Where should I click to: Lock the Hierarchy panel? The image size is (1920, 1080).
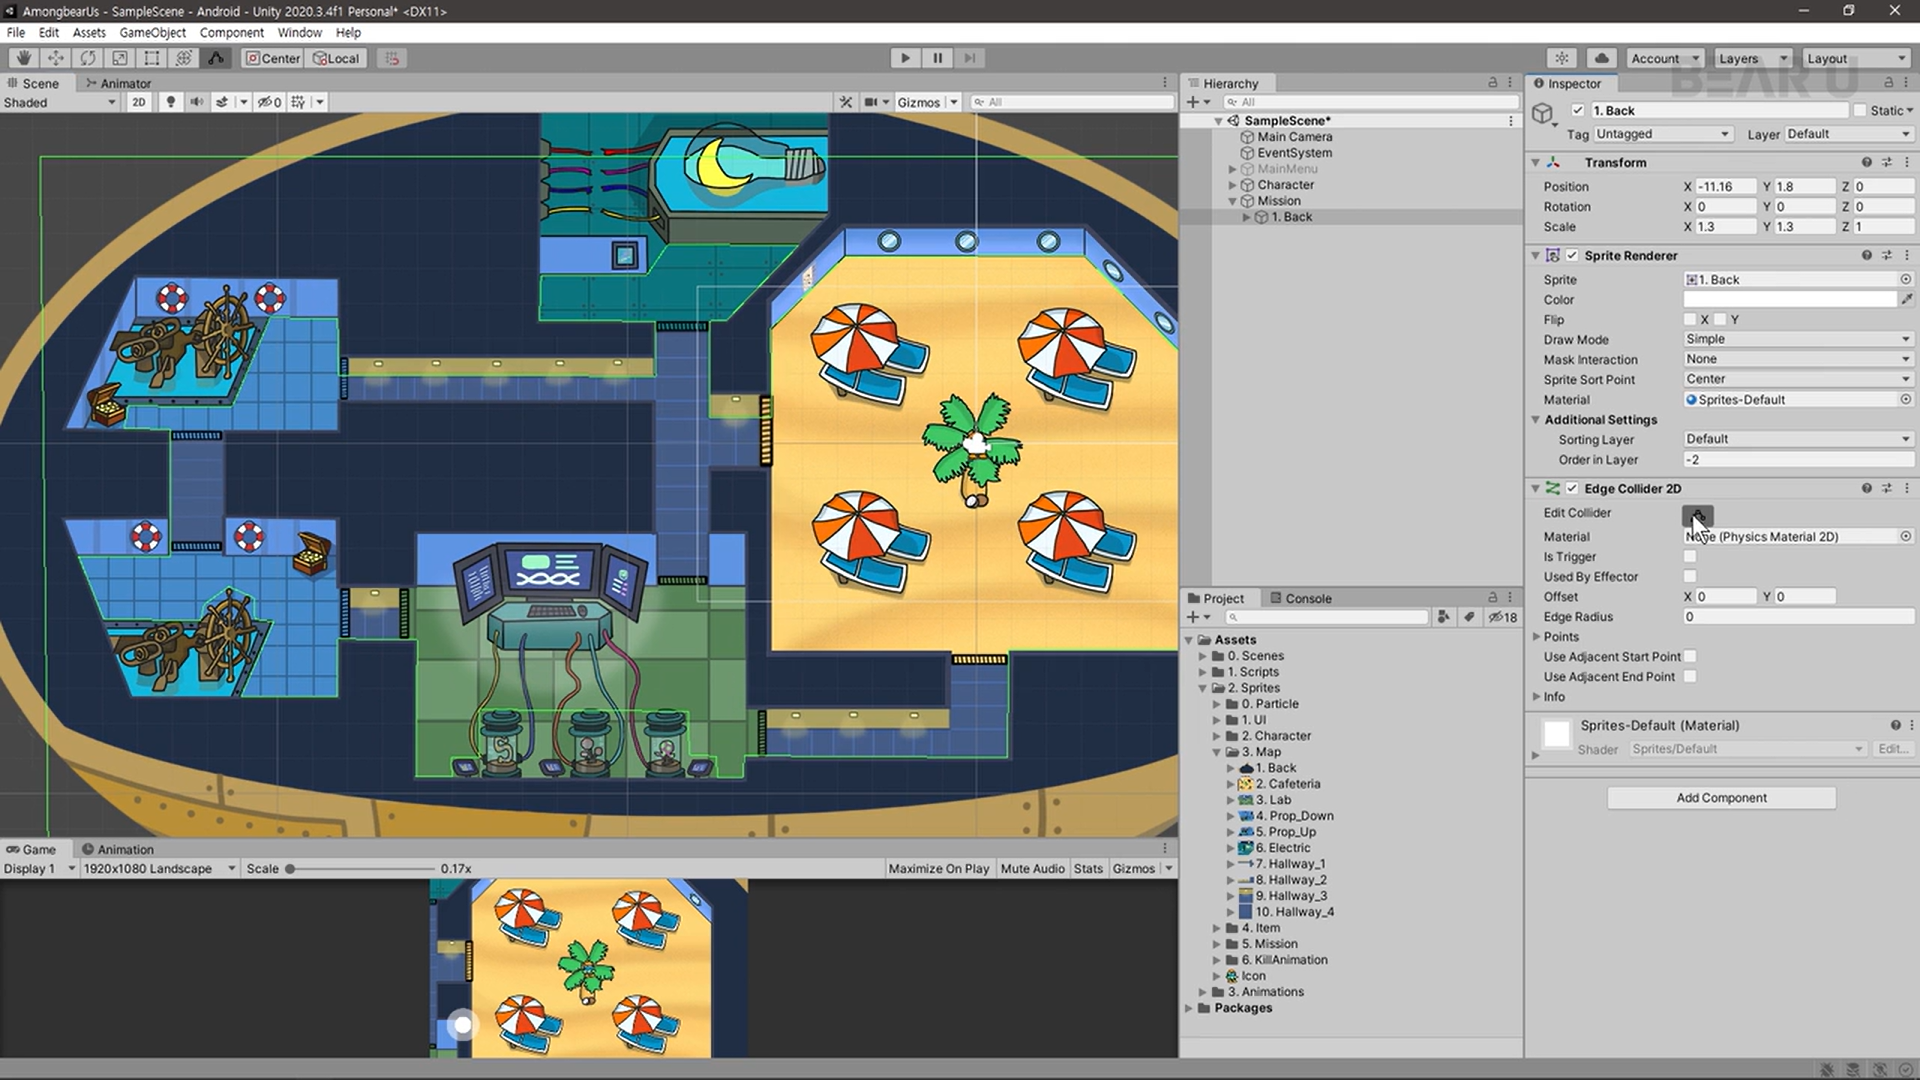(x=1493, y=83)
